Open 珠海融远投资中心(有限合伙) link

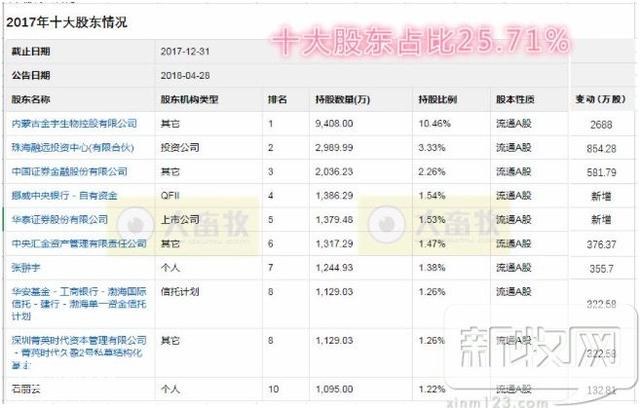(73, 147)
